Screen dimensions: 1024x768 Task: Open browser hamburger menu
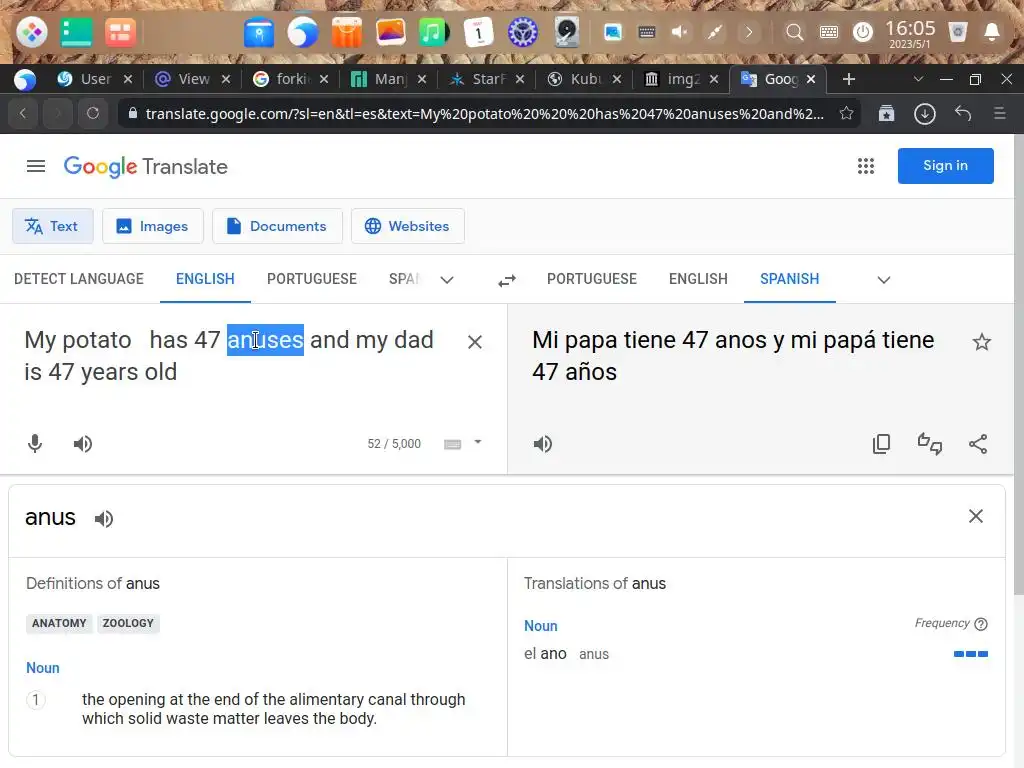999,113
